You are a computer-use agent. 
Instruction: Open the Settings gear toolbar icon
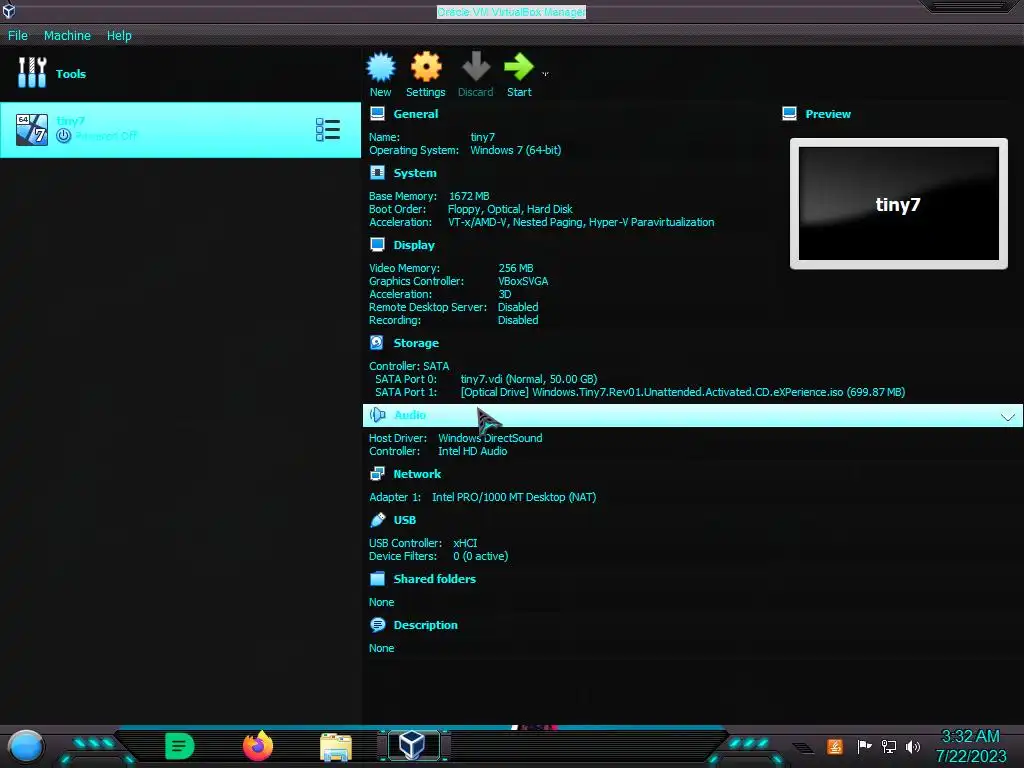point(426,67)
